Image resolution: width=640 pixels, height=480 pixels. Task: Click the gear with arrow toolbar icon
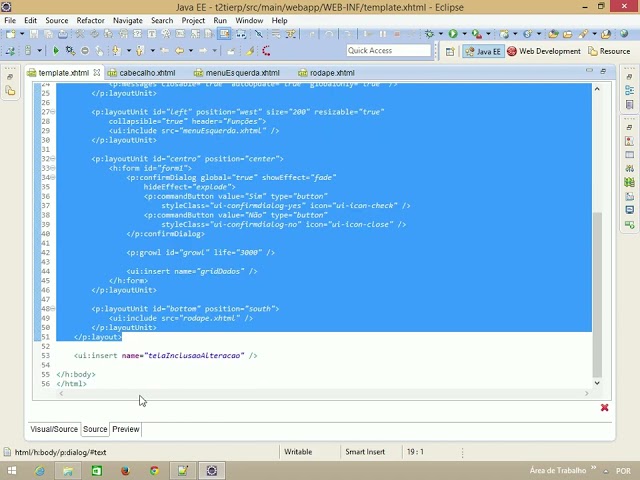click(x=70, y=51)
